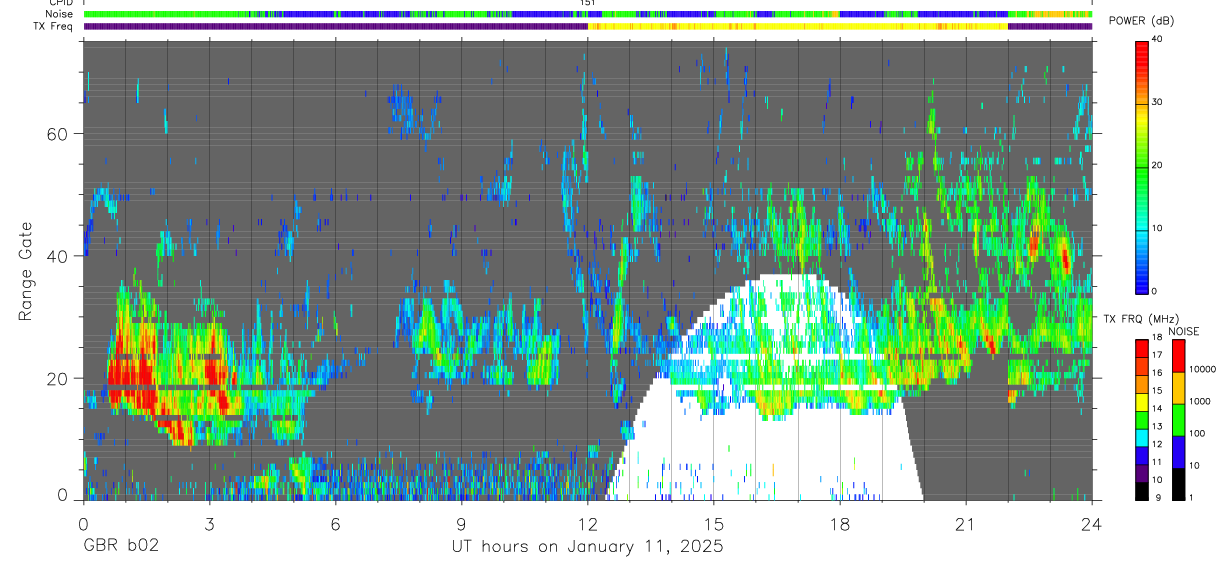Select the 40 tick on POWER scale
Image resolution: width=1228 pixels, height=567 pixels.
pyautogui.click(x=1159, y=40)
